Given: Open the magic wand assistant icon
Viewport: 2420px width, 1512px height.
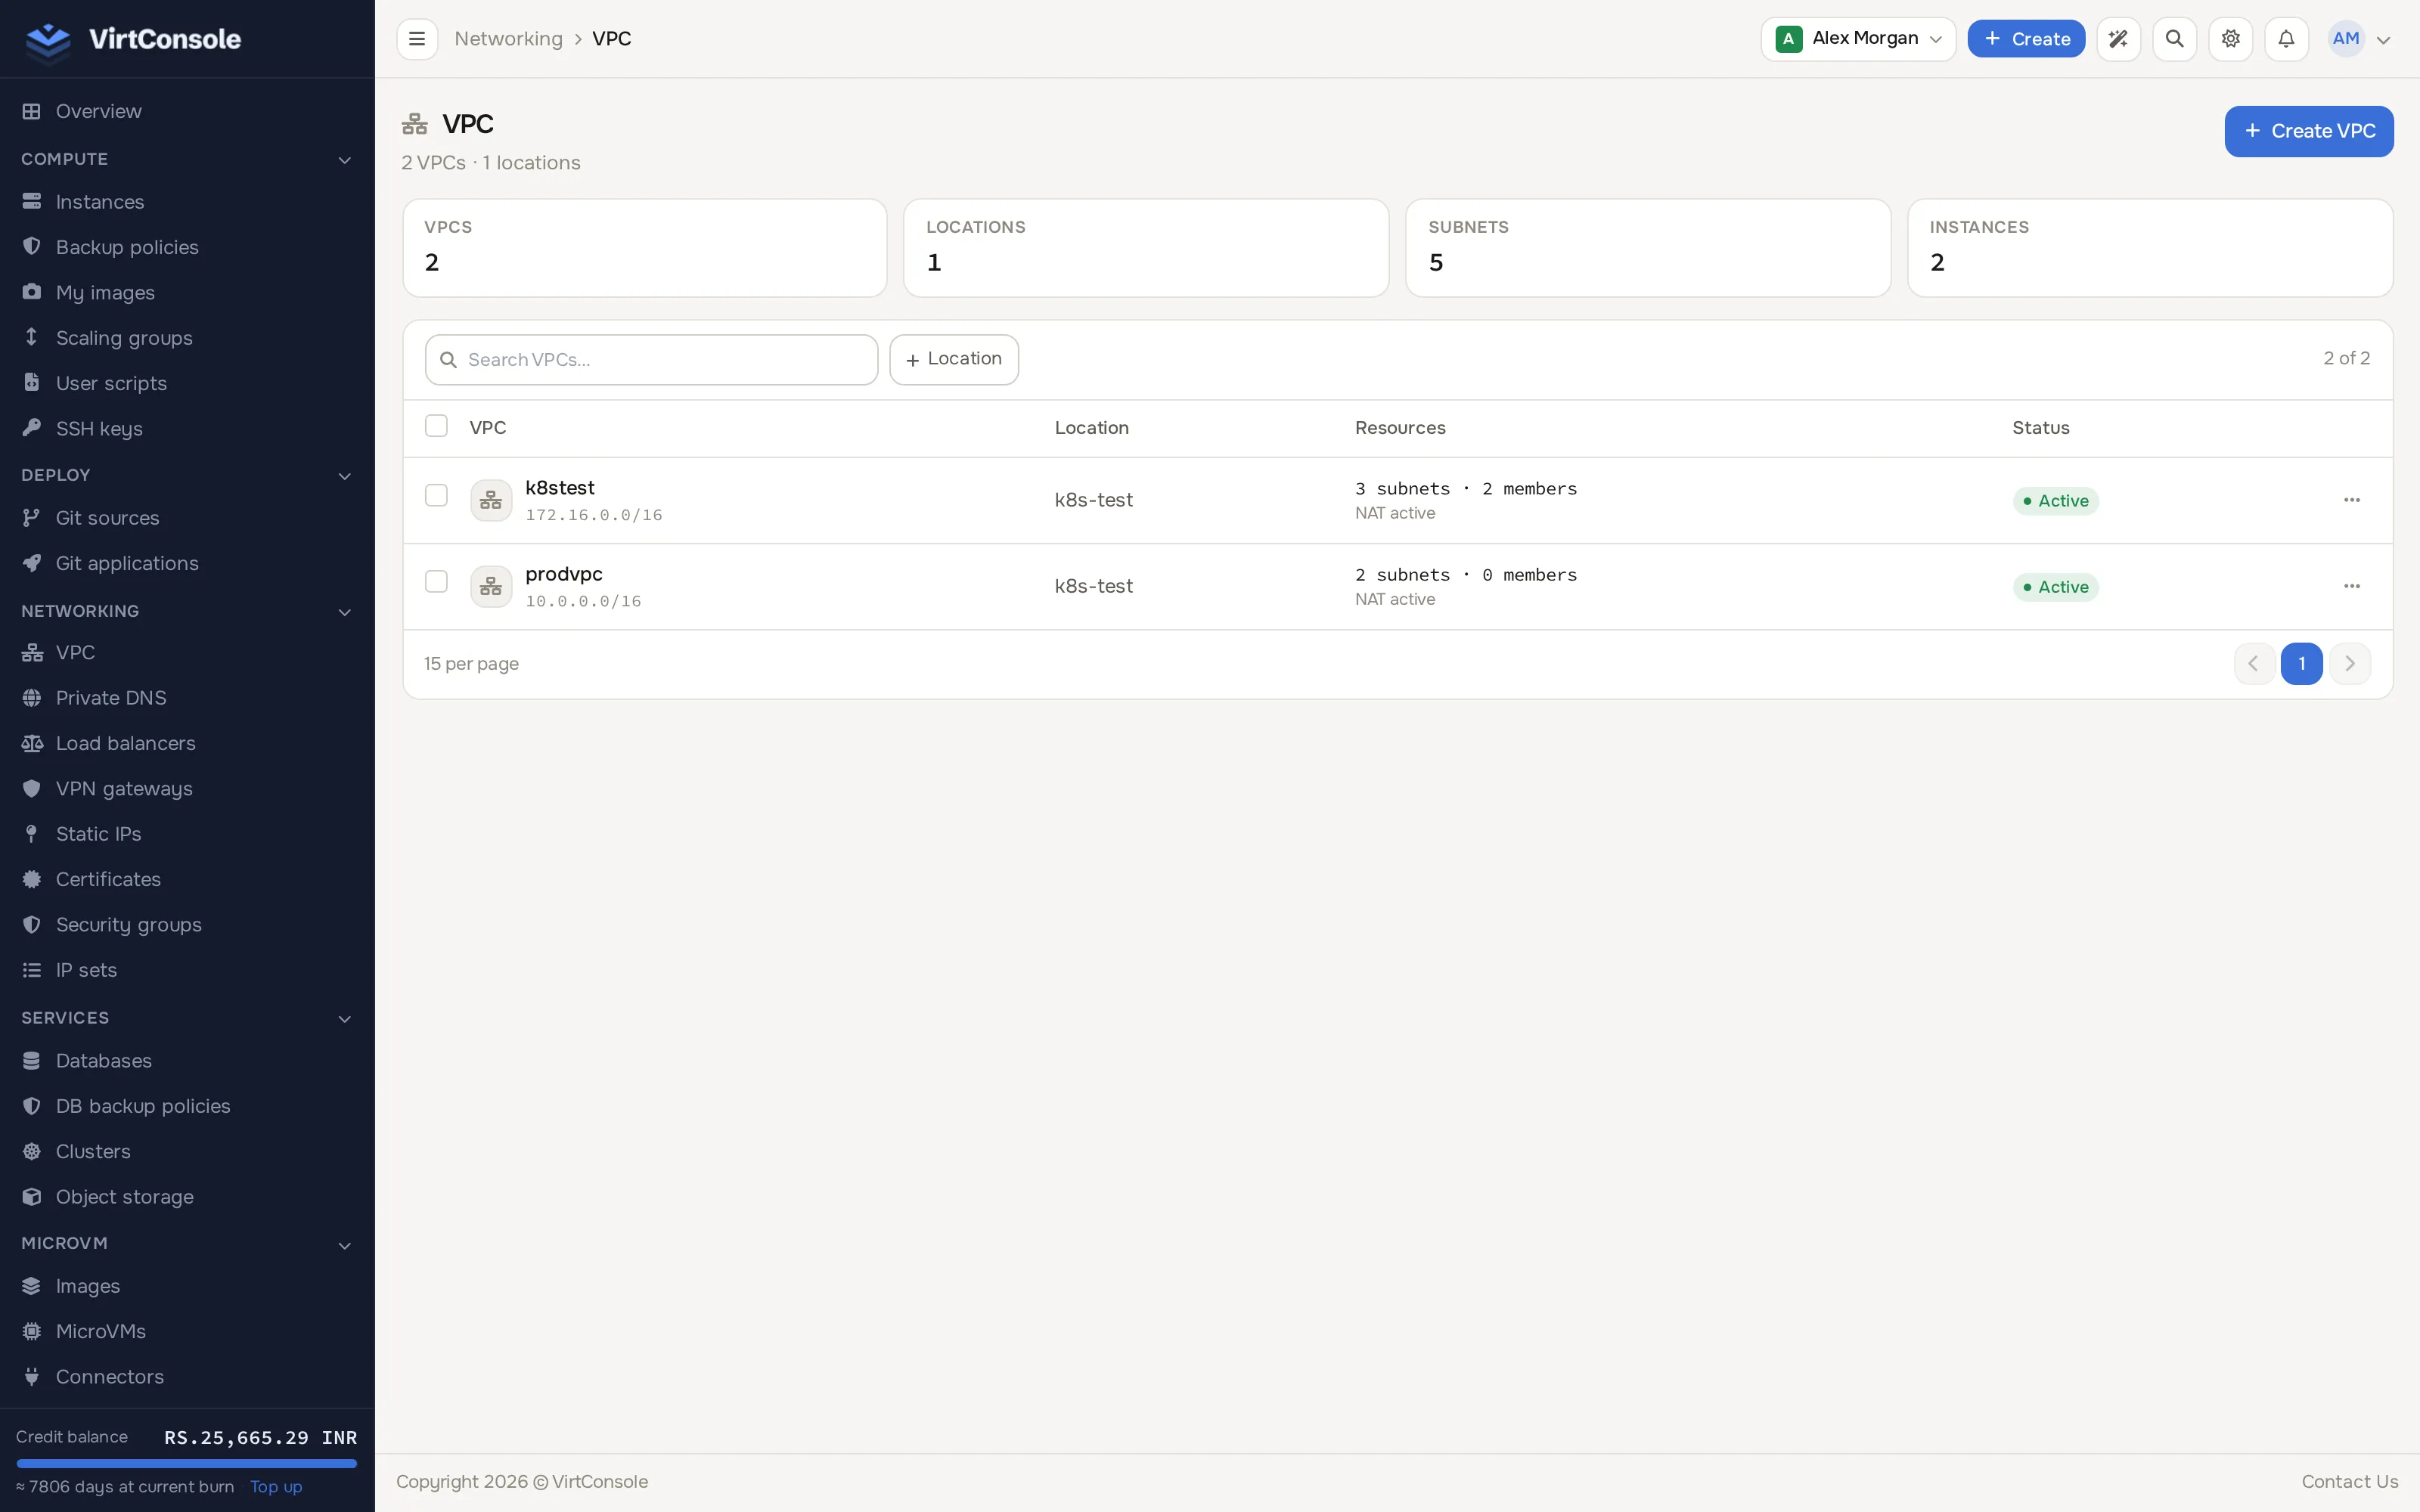Looking at the screenshot, I should 2118,39.
